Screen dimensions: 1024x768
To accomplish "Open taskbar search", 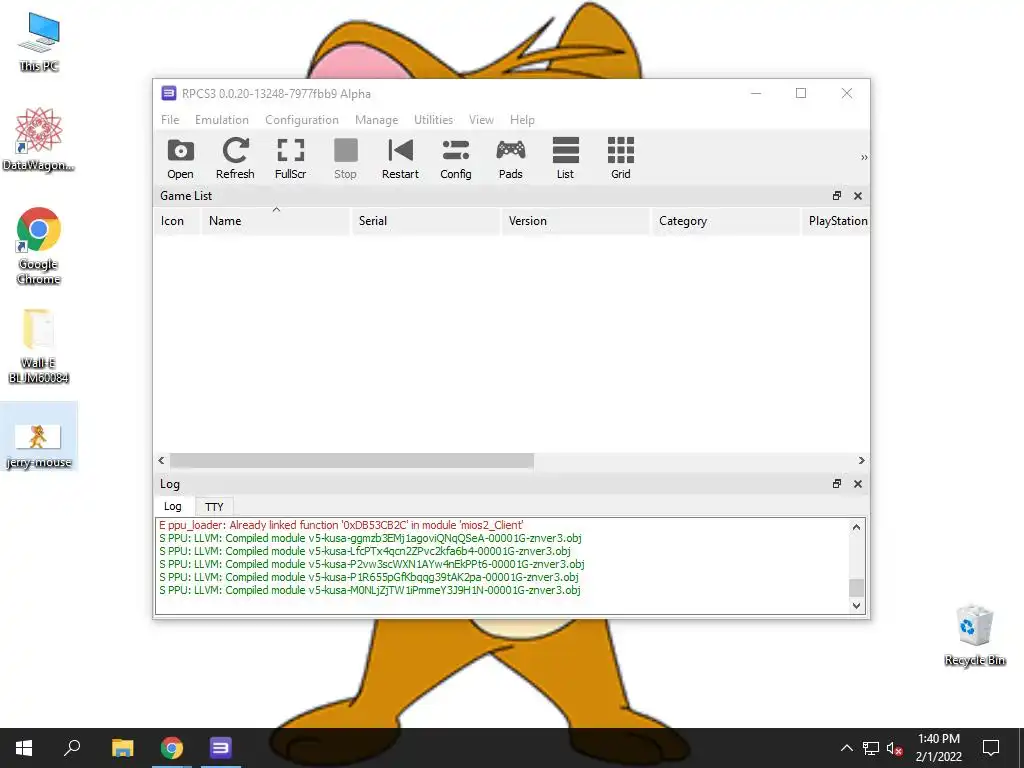I will pos(72,748).
